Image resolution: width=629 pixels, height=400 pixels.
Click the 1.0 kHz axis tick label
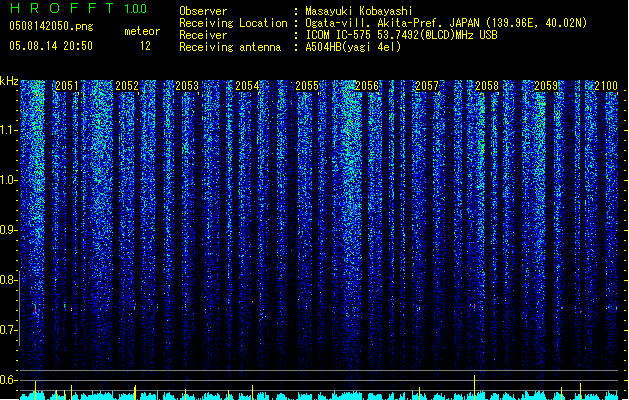point(7,180)
